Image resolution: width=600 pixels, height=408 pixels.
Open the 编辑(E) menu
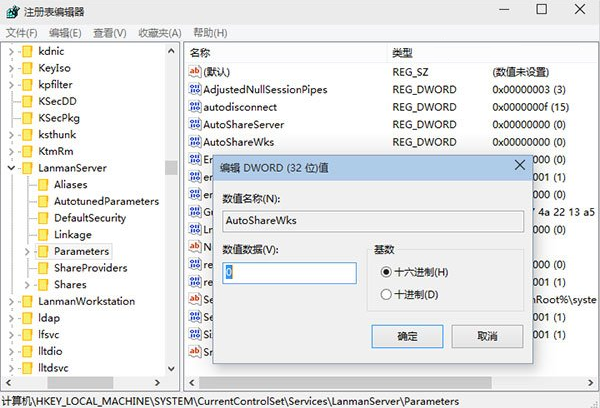coord(65,33)
